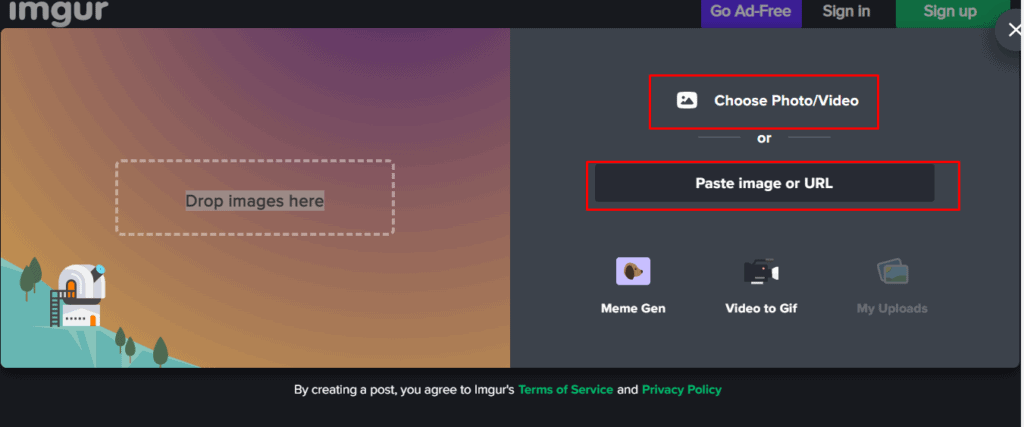Open the Privacy Policy link
1024x427 pixels.
click(x=681, y=390)
